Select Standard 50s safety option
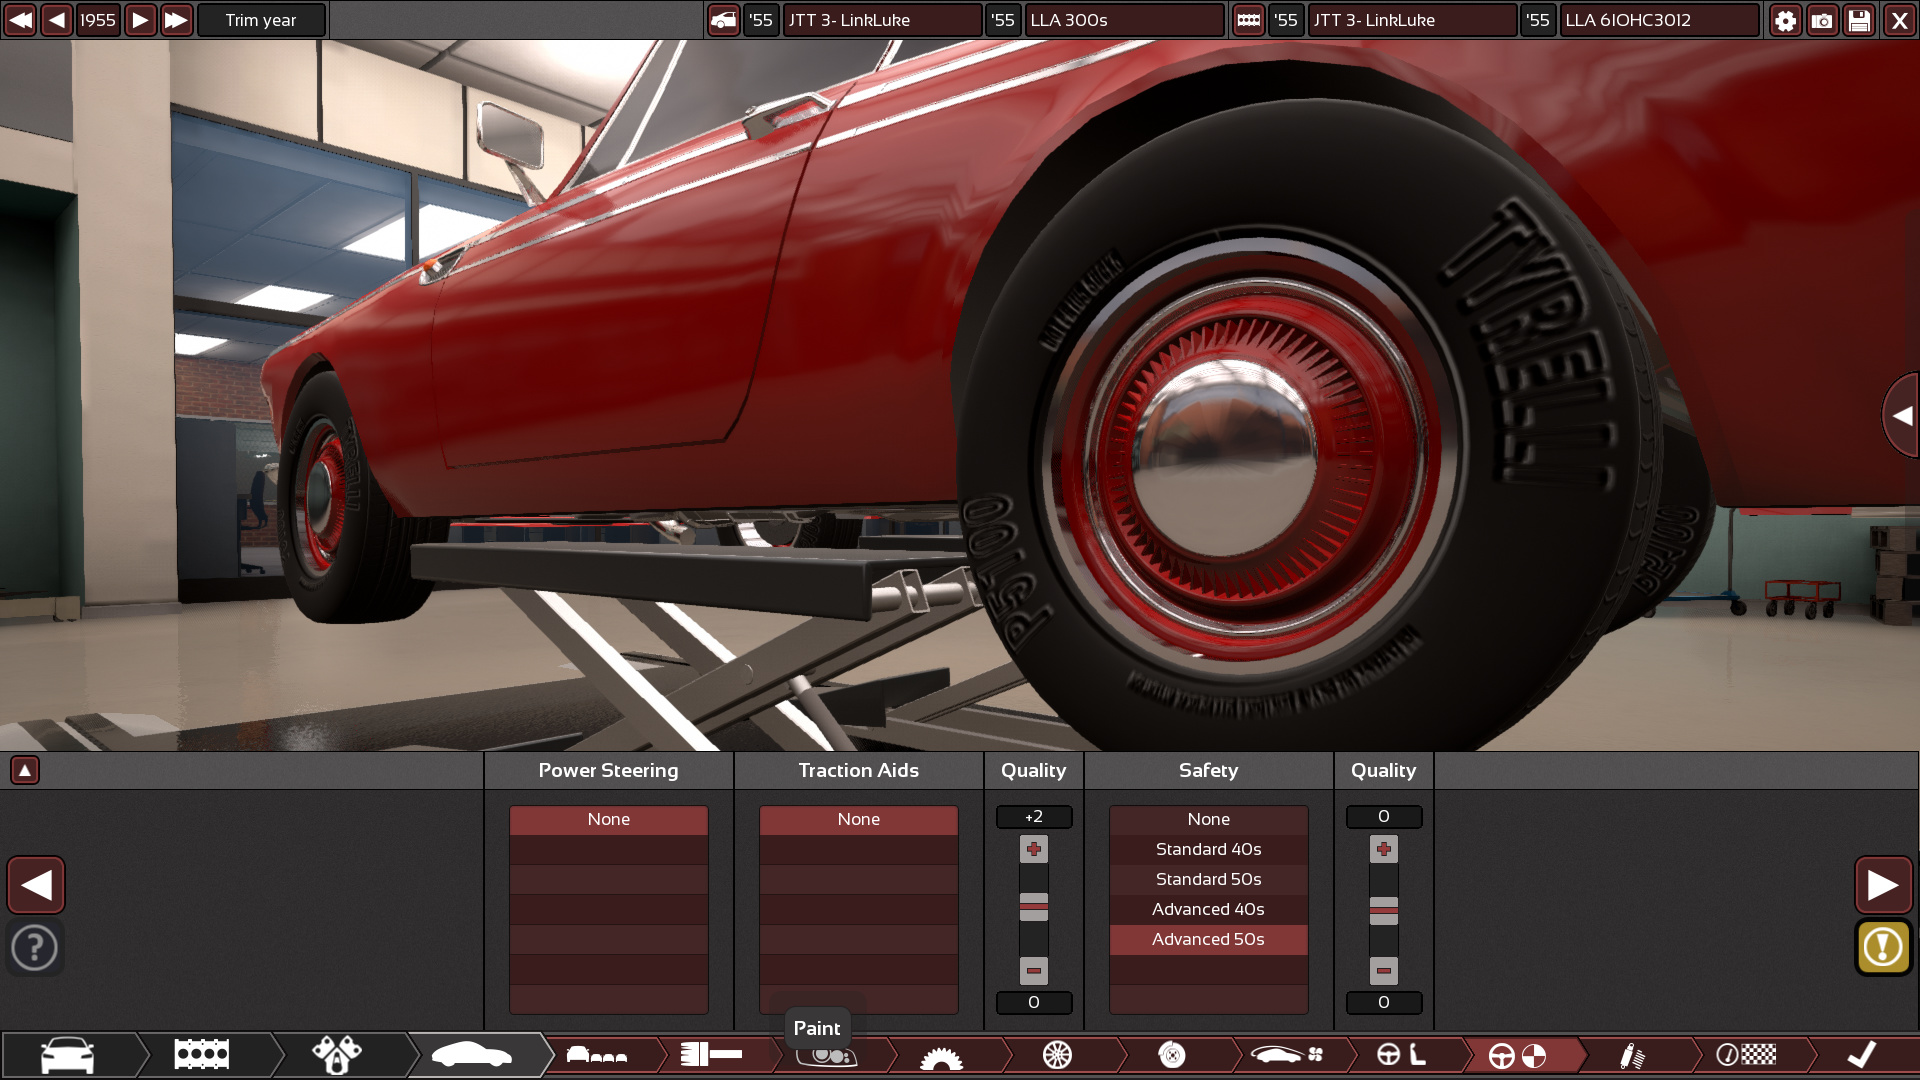This screenshot has width=1920, height=1080. (1208, 879)
